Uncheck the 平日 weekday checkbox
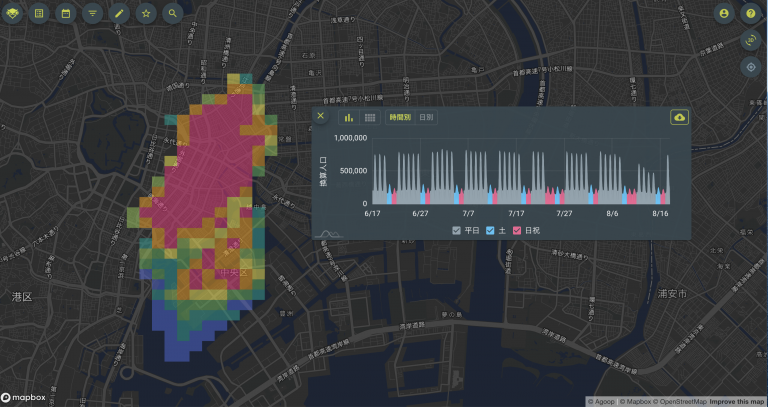 [457, 231]
